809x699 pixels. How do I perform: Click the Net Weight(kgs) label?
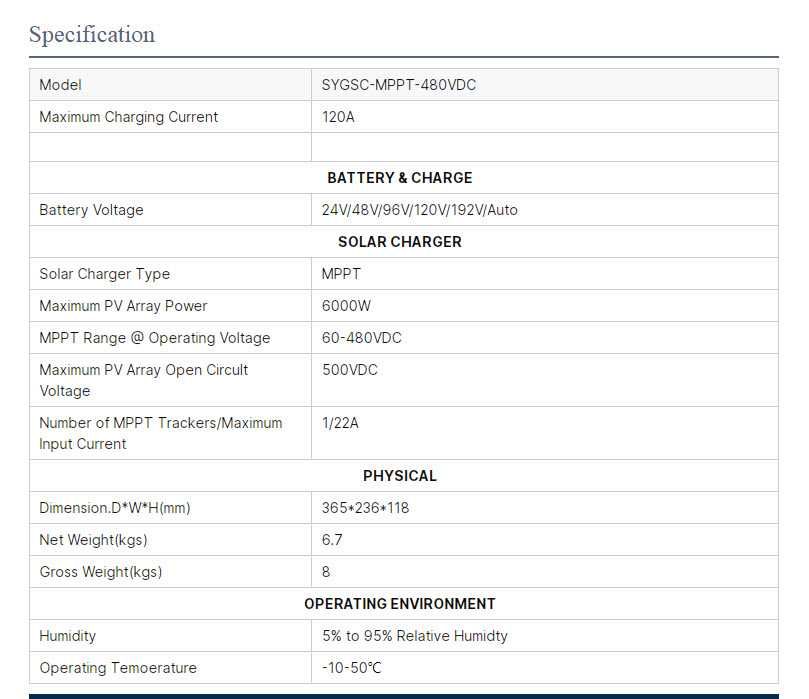(x=93, y=540)
